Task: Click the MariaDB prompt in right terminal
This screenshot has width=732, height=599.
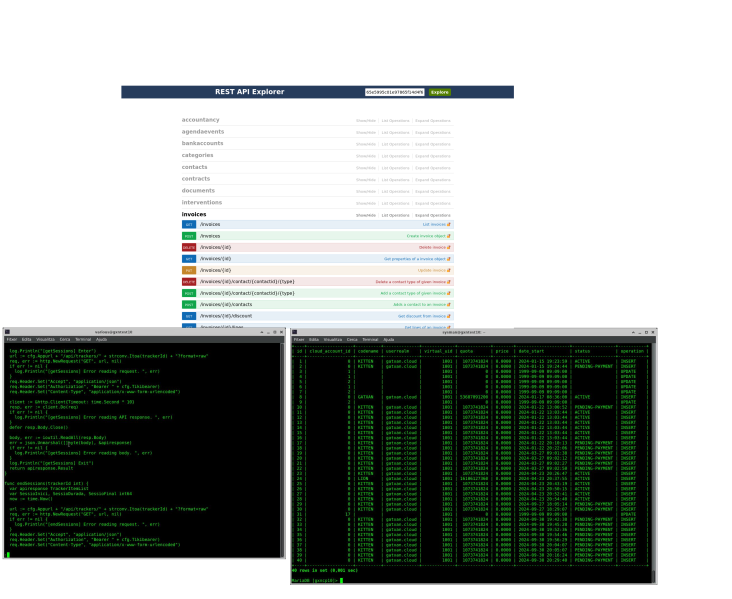Action: pyautogui.click(x=315, y=580)
